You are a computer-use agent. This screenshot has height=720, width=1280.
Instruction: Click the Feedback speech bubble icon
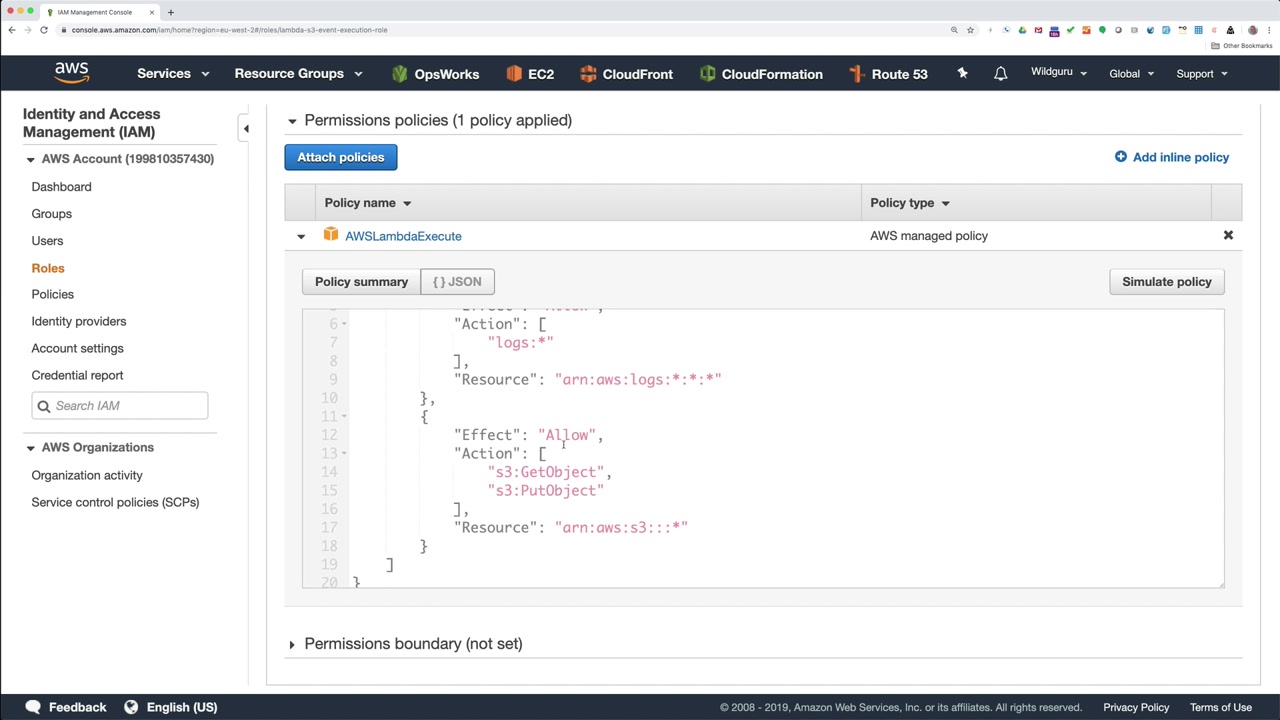pyautogui.click(x=33, y=707)
